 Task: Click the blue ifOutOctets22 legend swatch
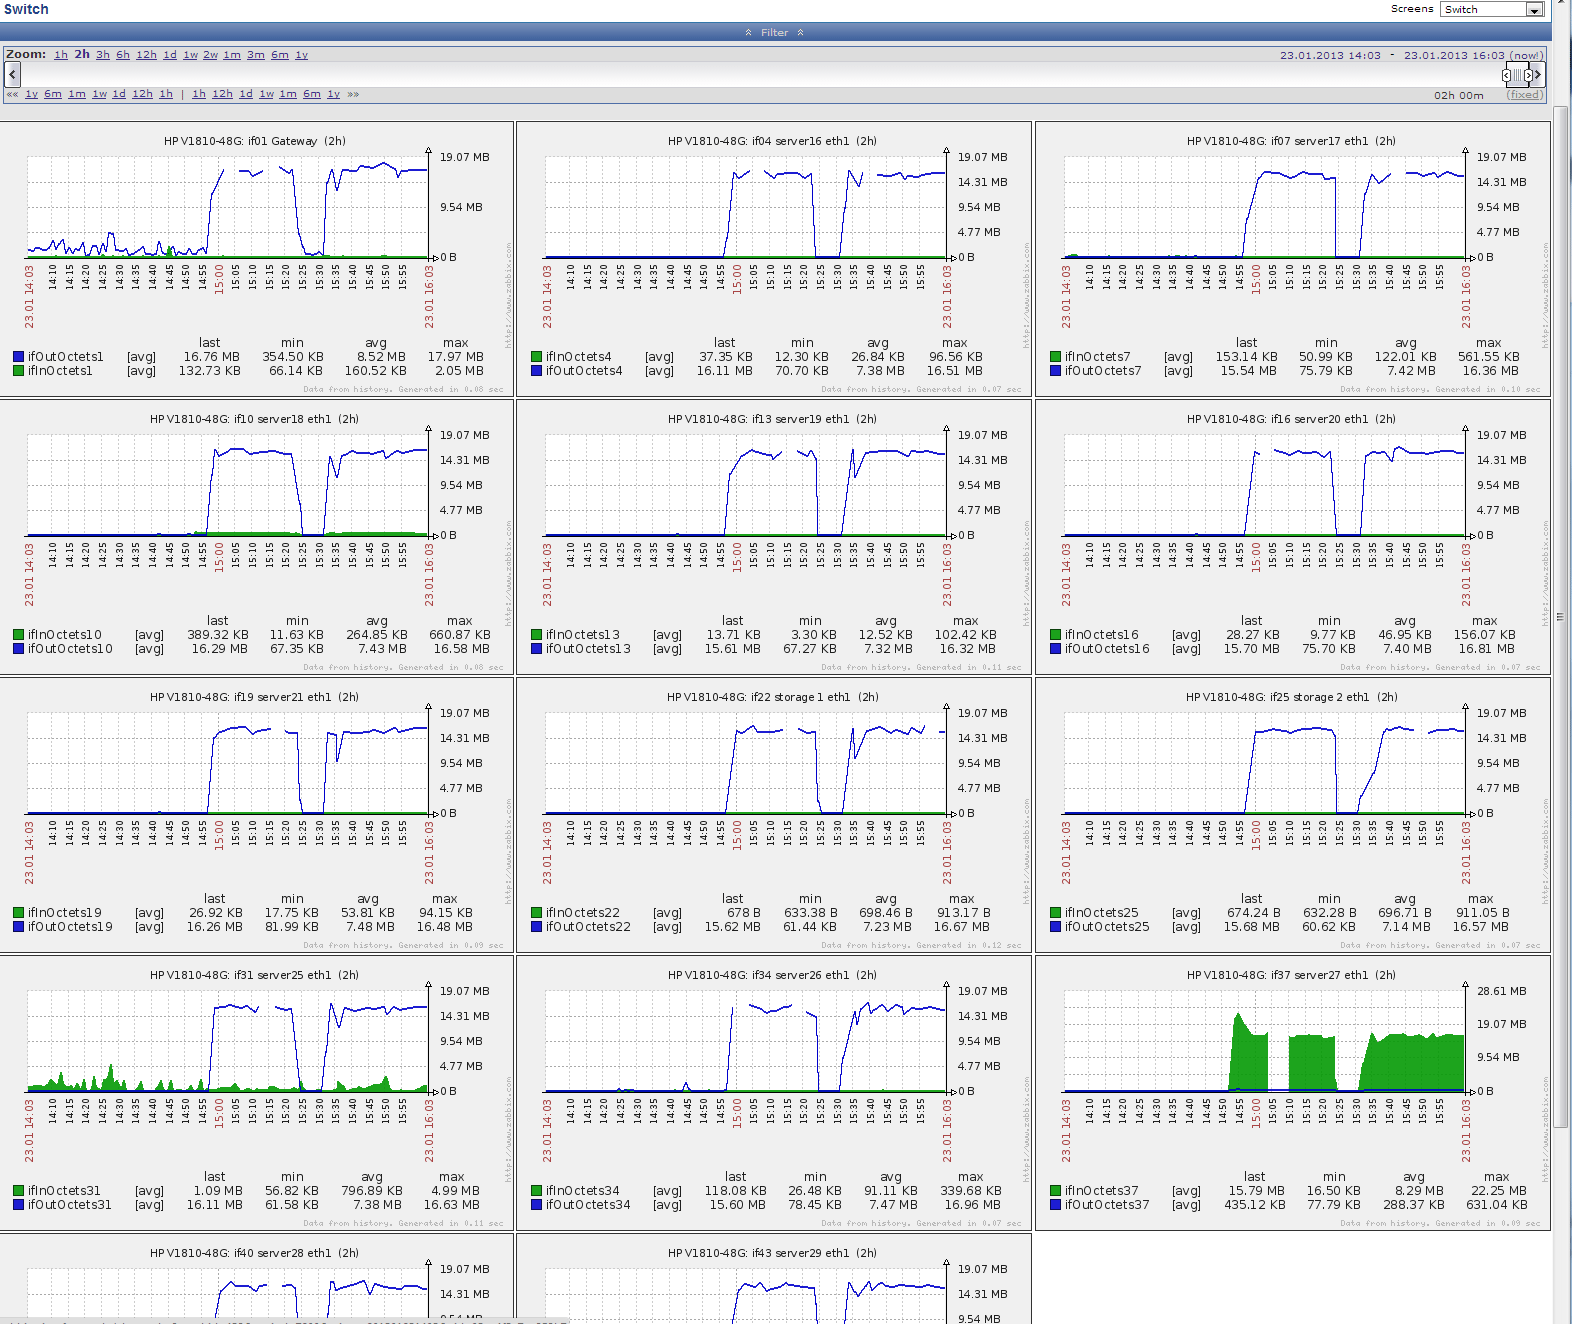tap(536, 927)
